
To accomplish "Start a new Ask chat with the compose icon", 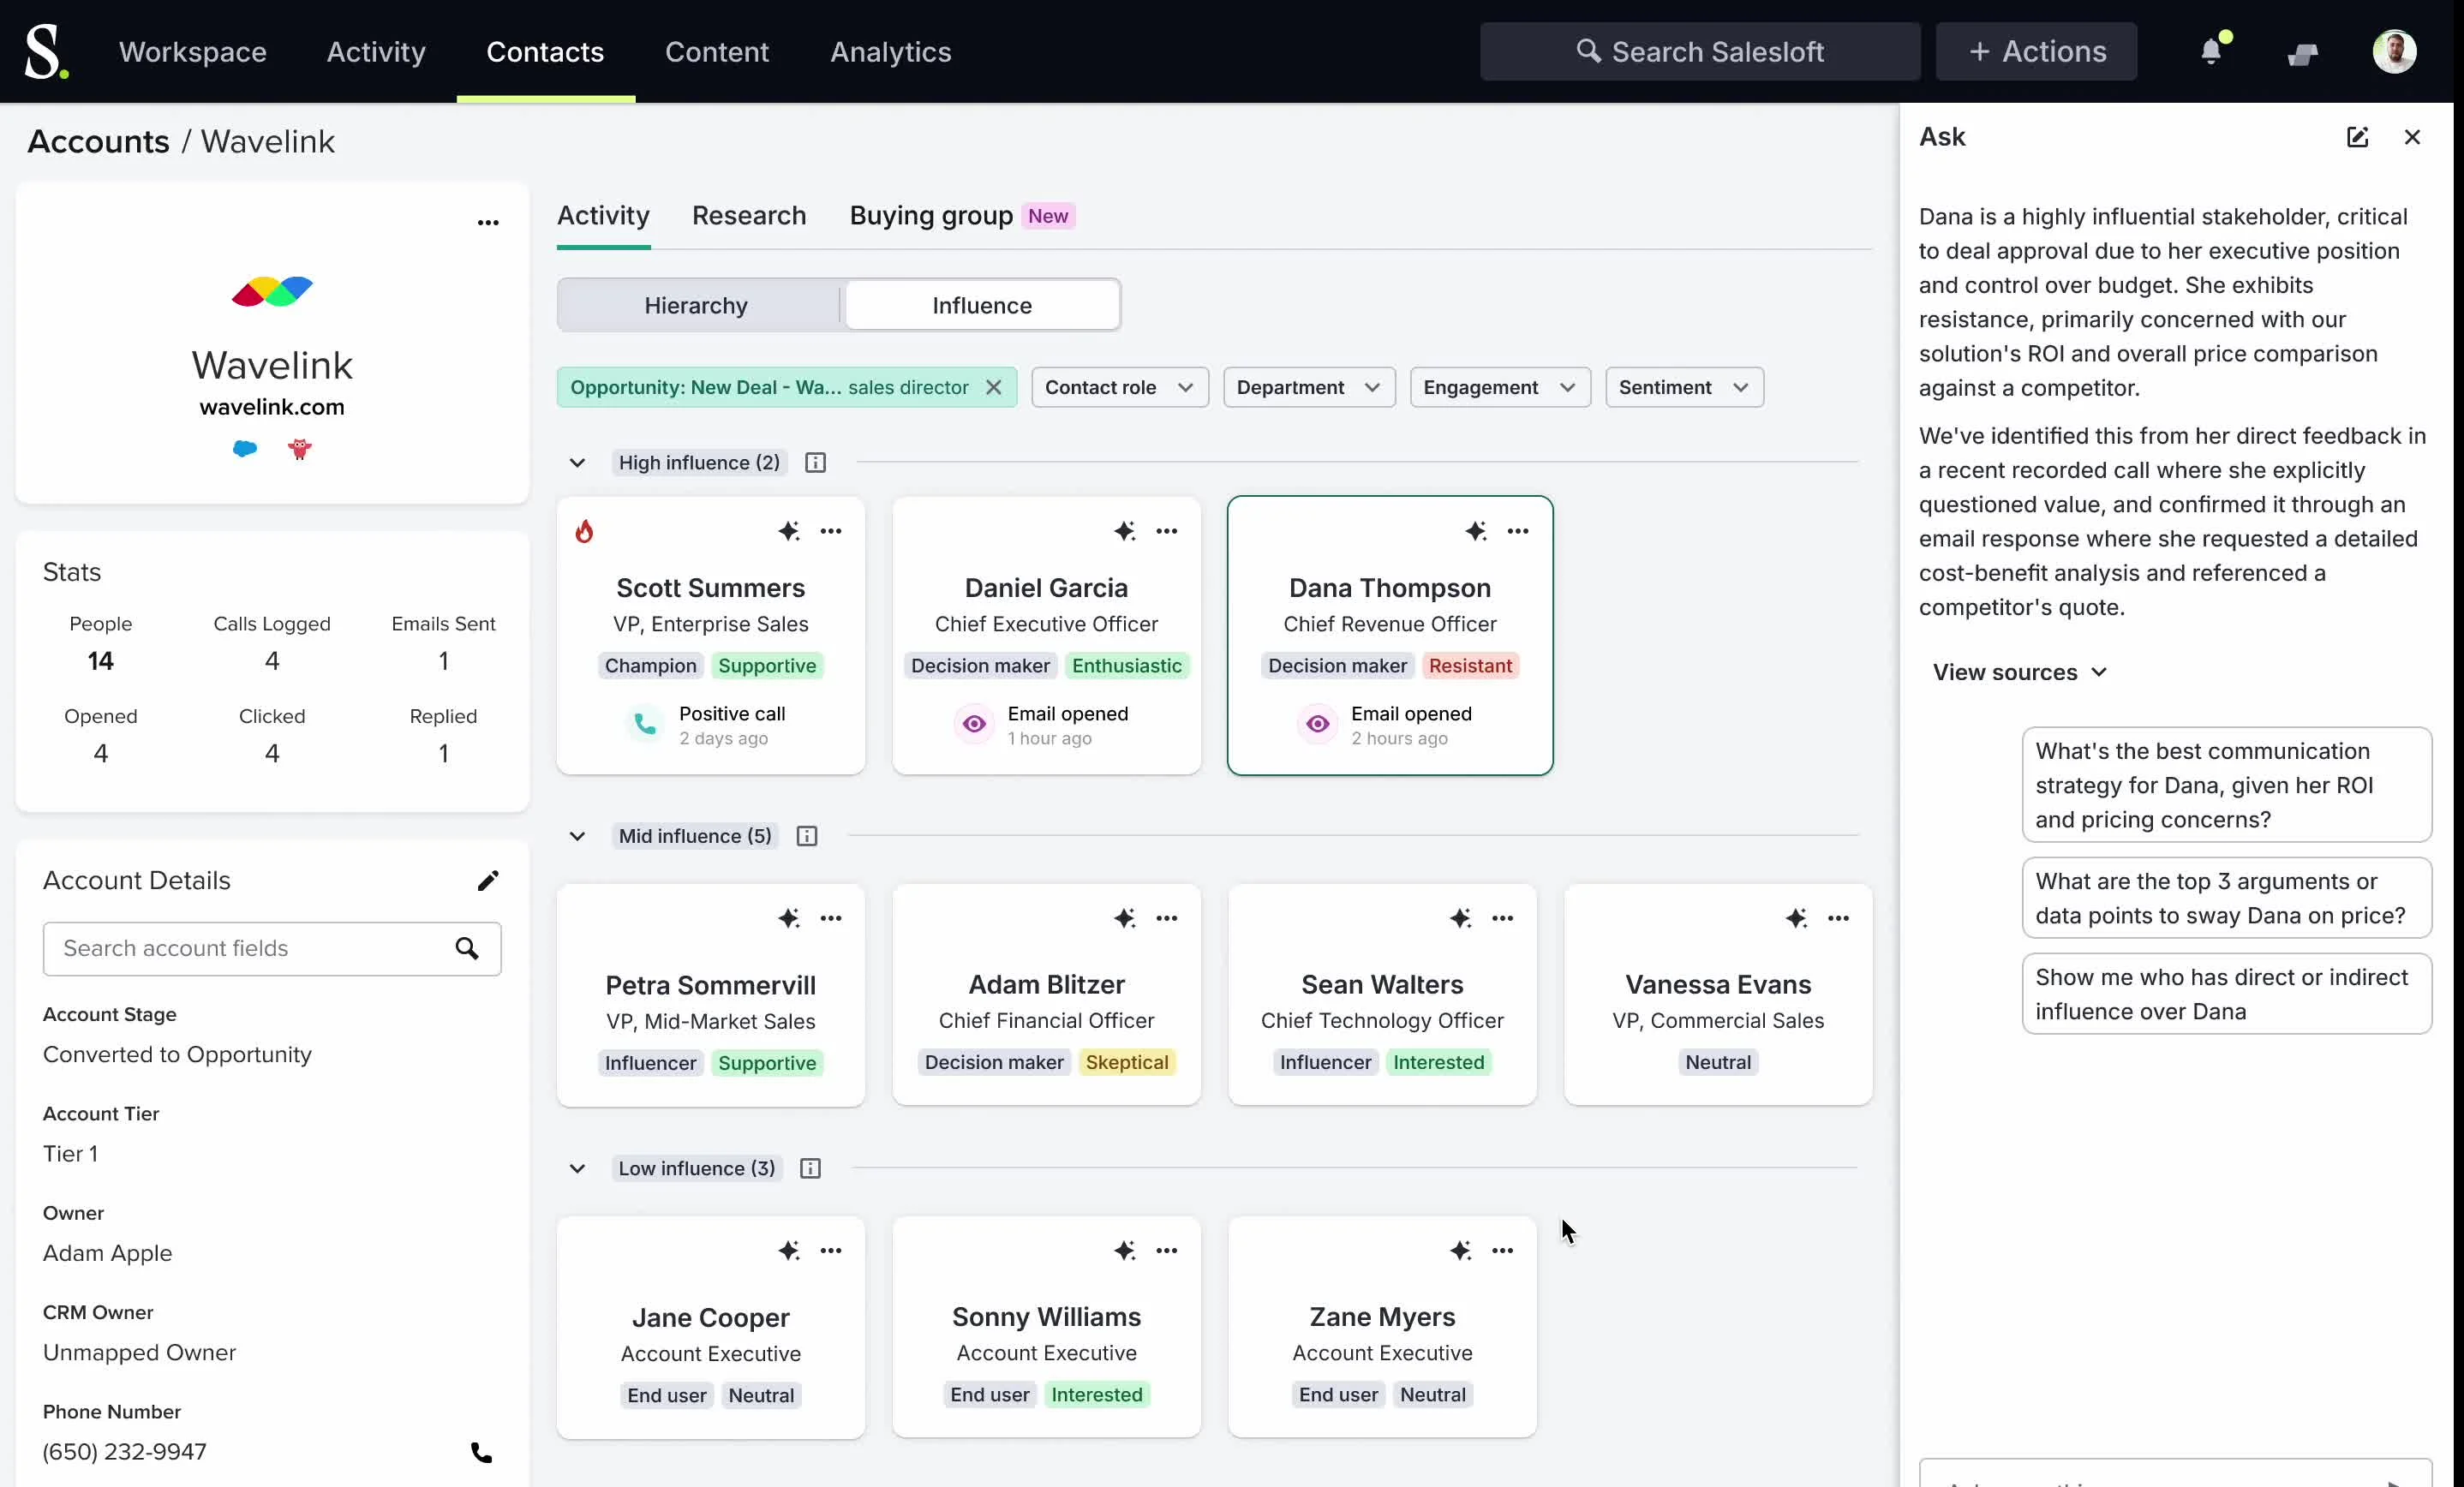I will click(x=2357, y=137).
